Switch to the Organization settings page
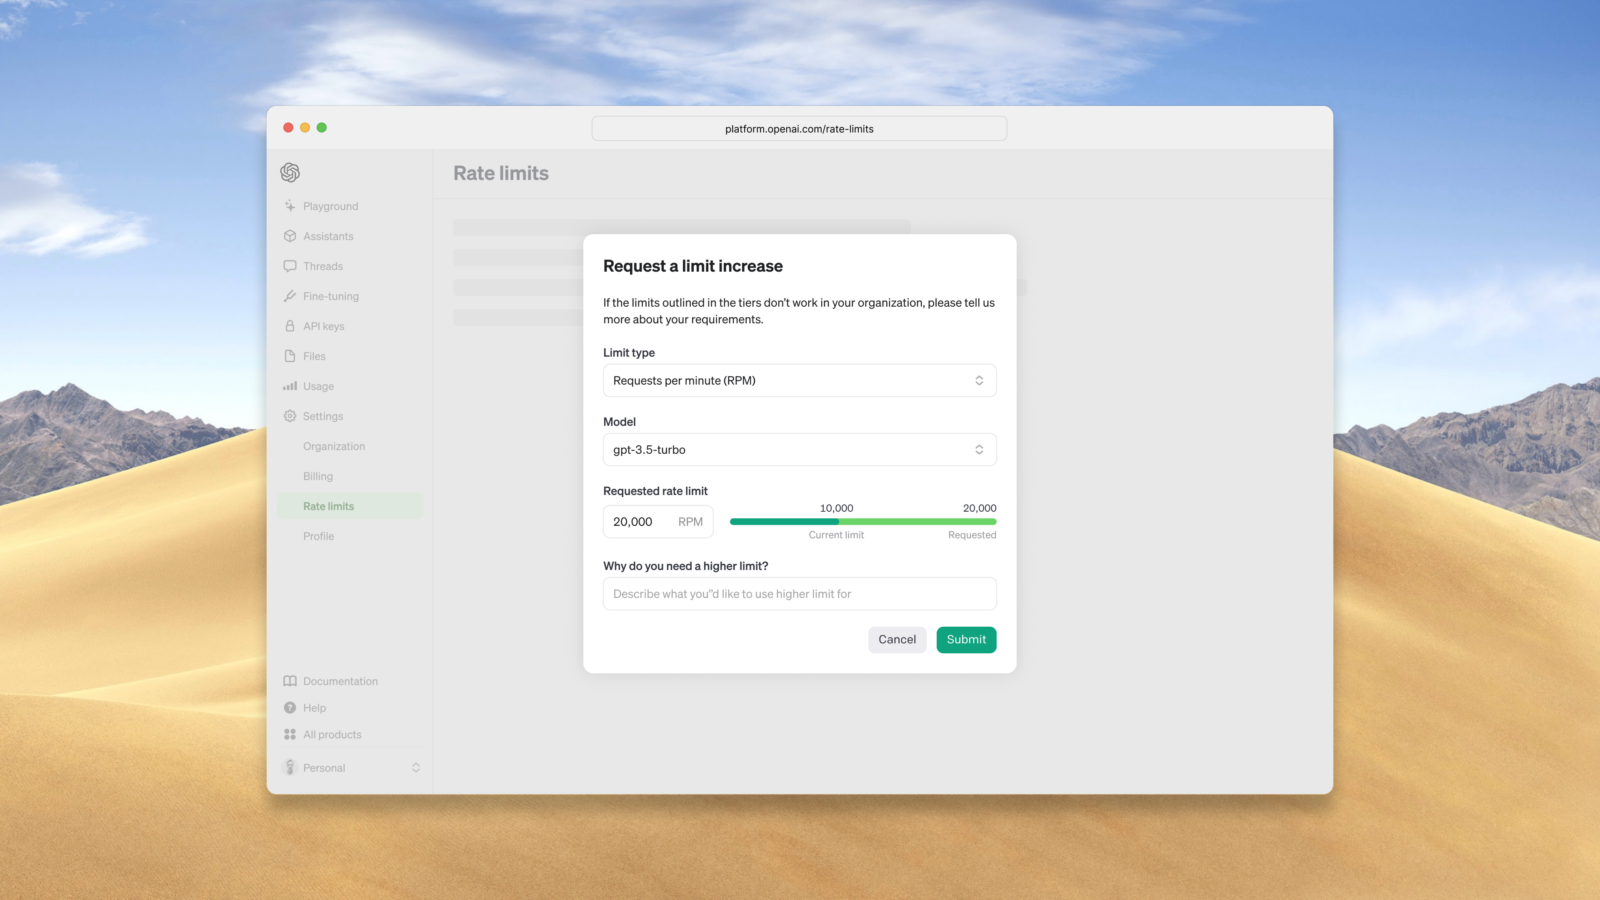 [334, 446]
